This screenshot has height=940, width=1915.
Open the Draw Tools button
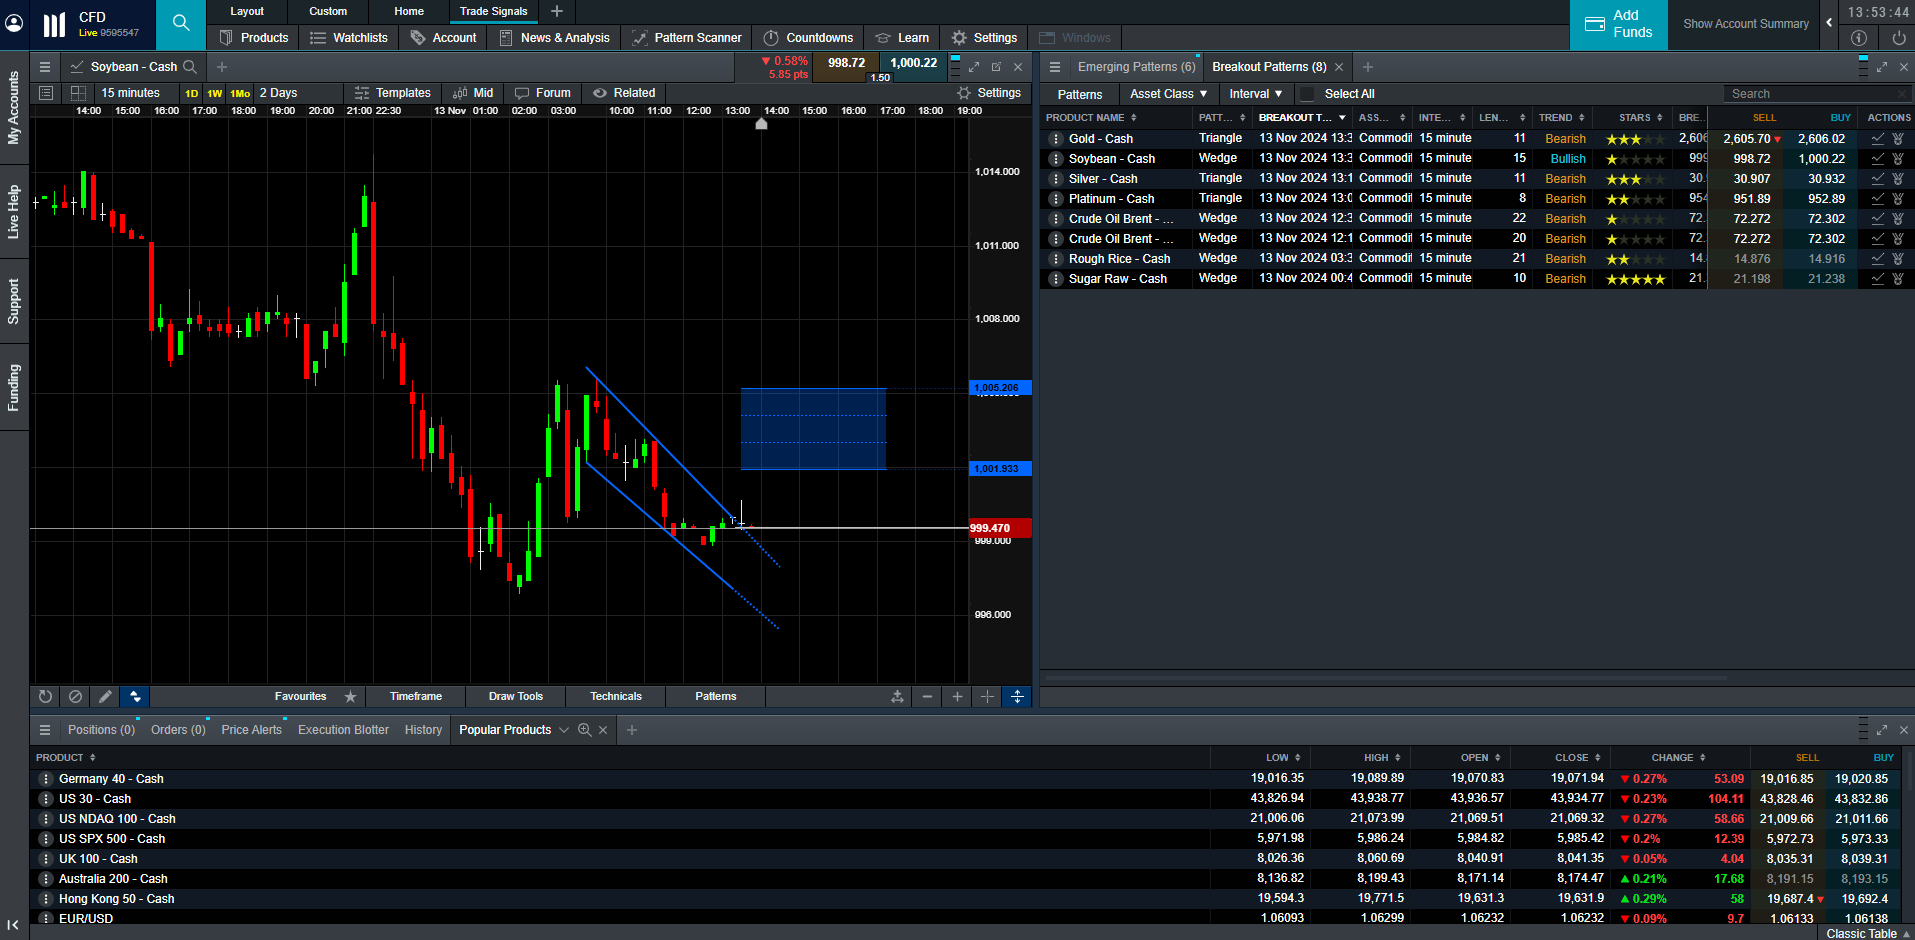(x=515, y=696)
